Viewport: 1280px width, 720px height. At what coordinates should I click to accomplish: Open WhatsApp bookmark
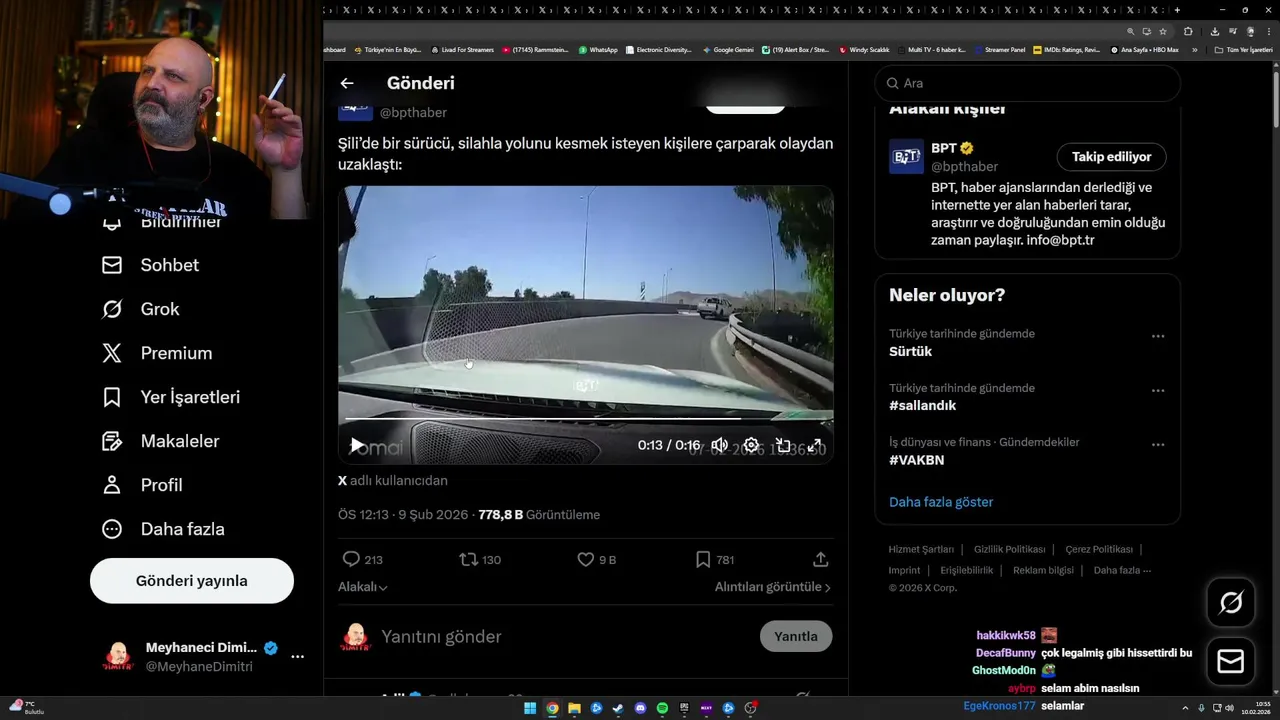pyautogui.click(x=598, y=49)
